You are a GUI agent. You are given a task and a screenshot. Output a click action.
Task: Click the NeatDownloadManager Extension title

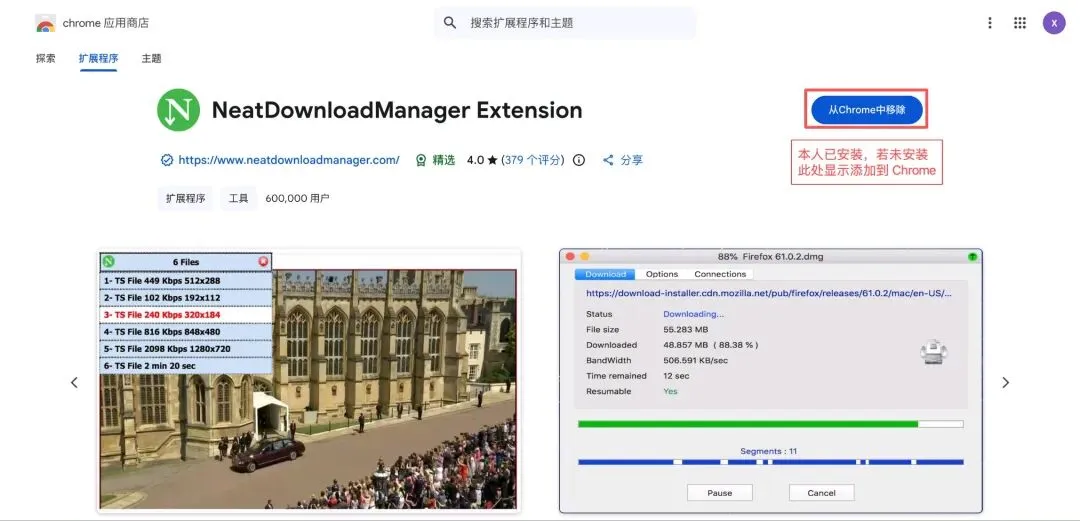[x=397, y=110]
